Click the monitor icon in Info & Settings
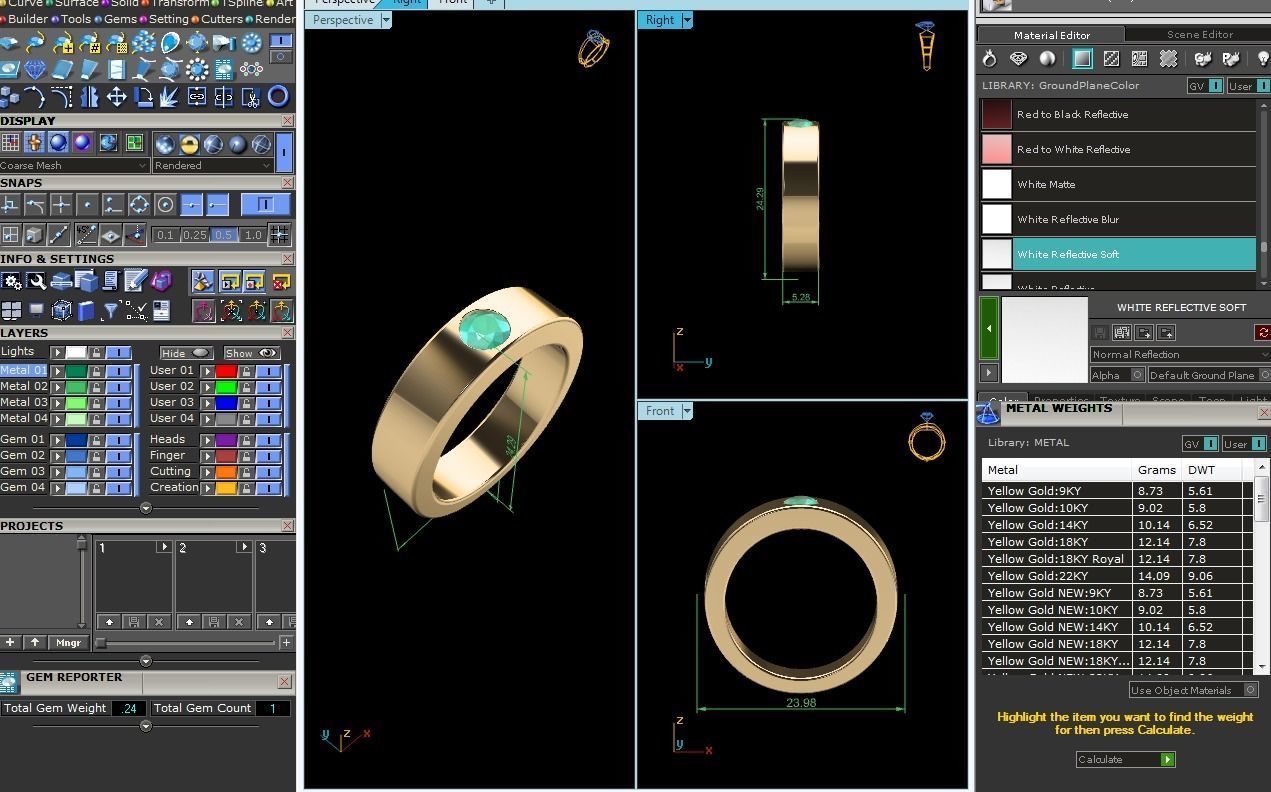Screen dimensions: 1271x792 pyautogui.click(x=36, y=311)
